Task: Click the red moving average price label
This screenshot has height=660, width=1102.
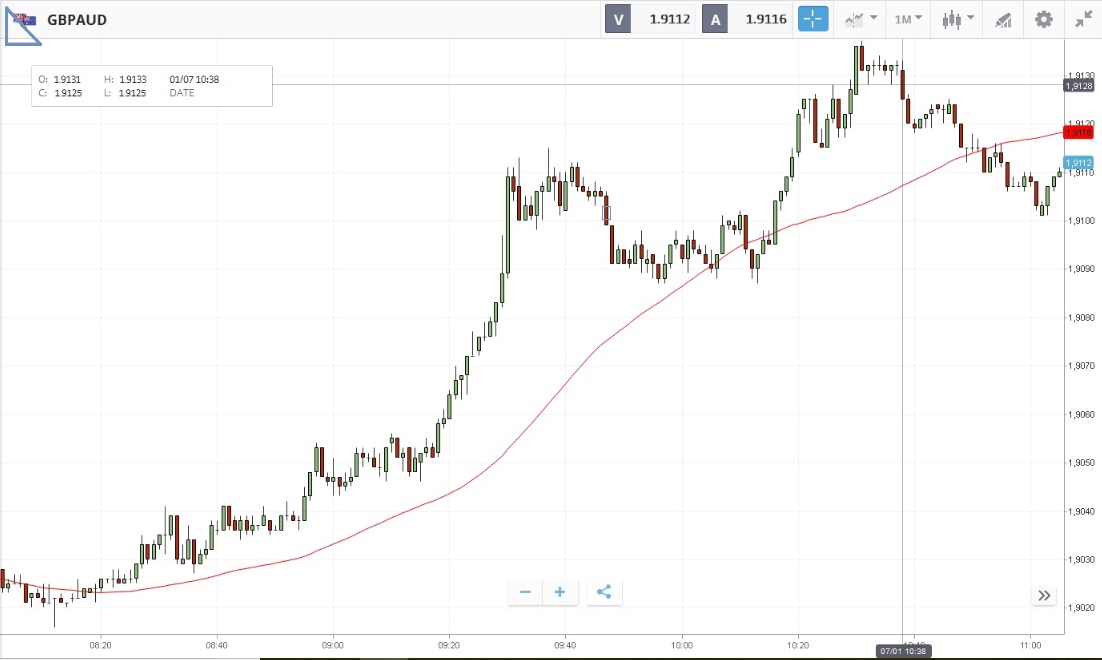Action: [1079, 132]
